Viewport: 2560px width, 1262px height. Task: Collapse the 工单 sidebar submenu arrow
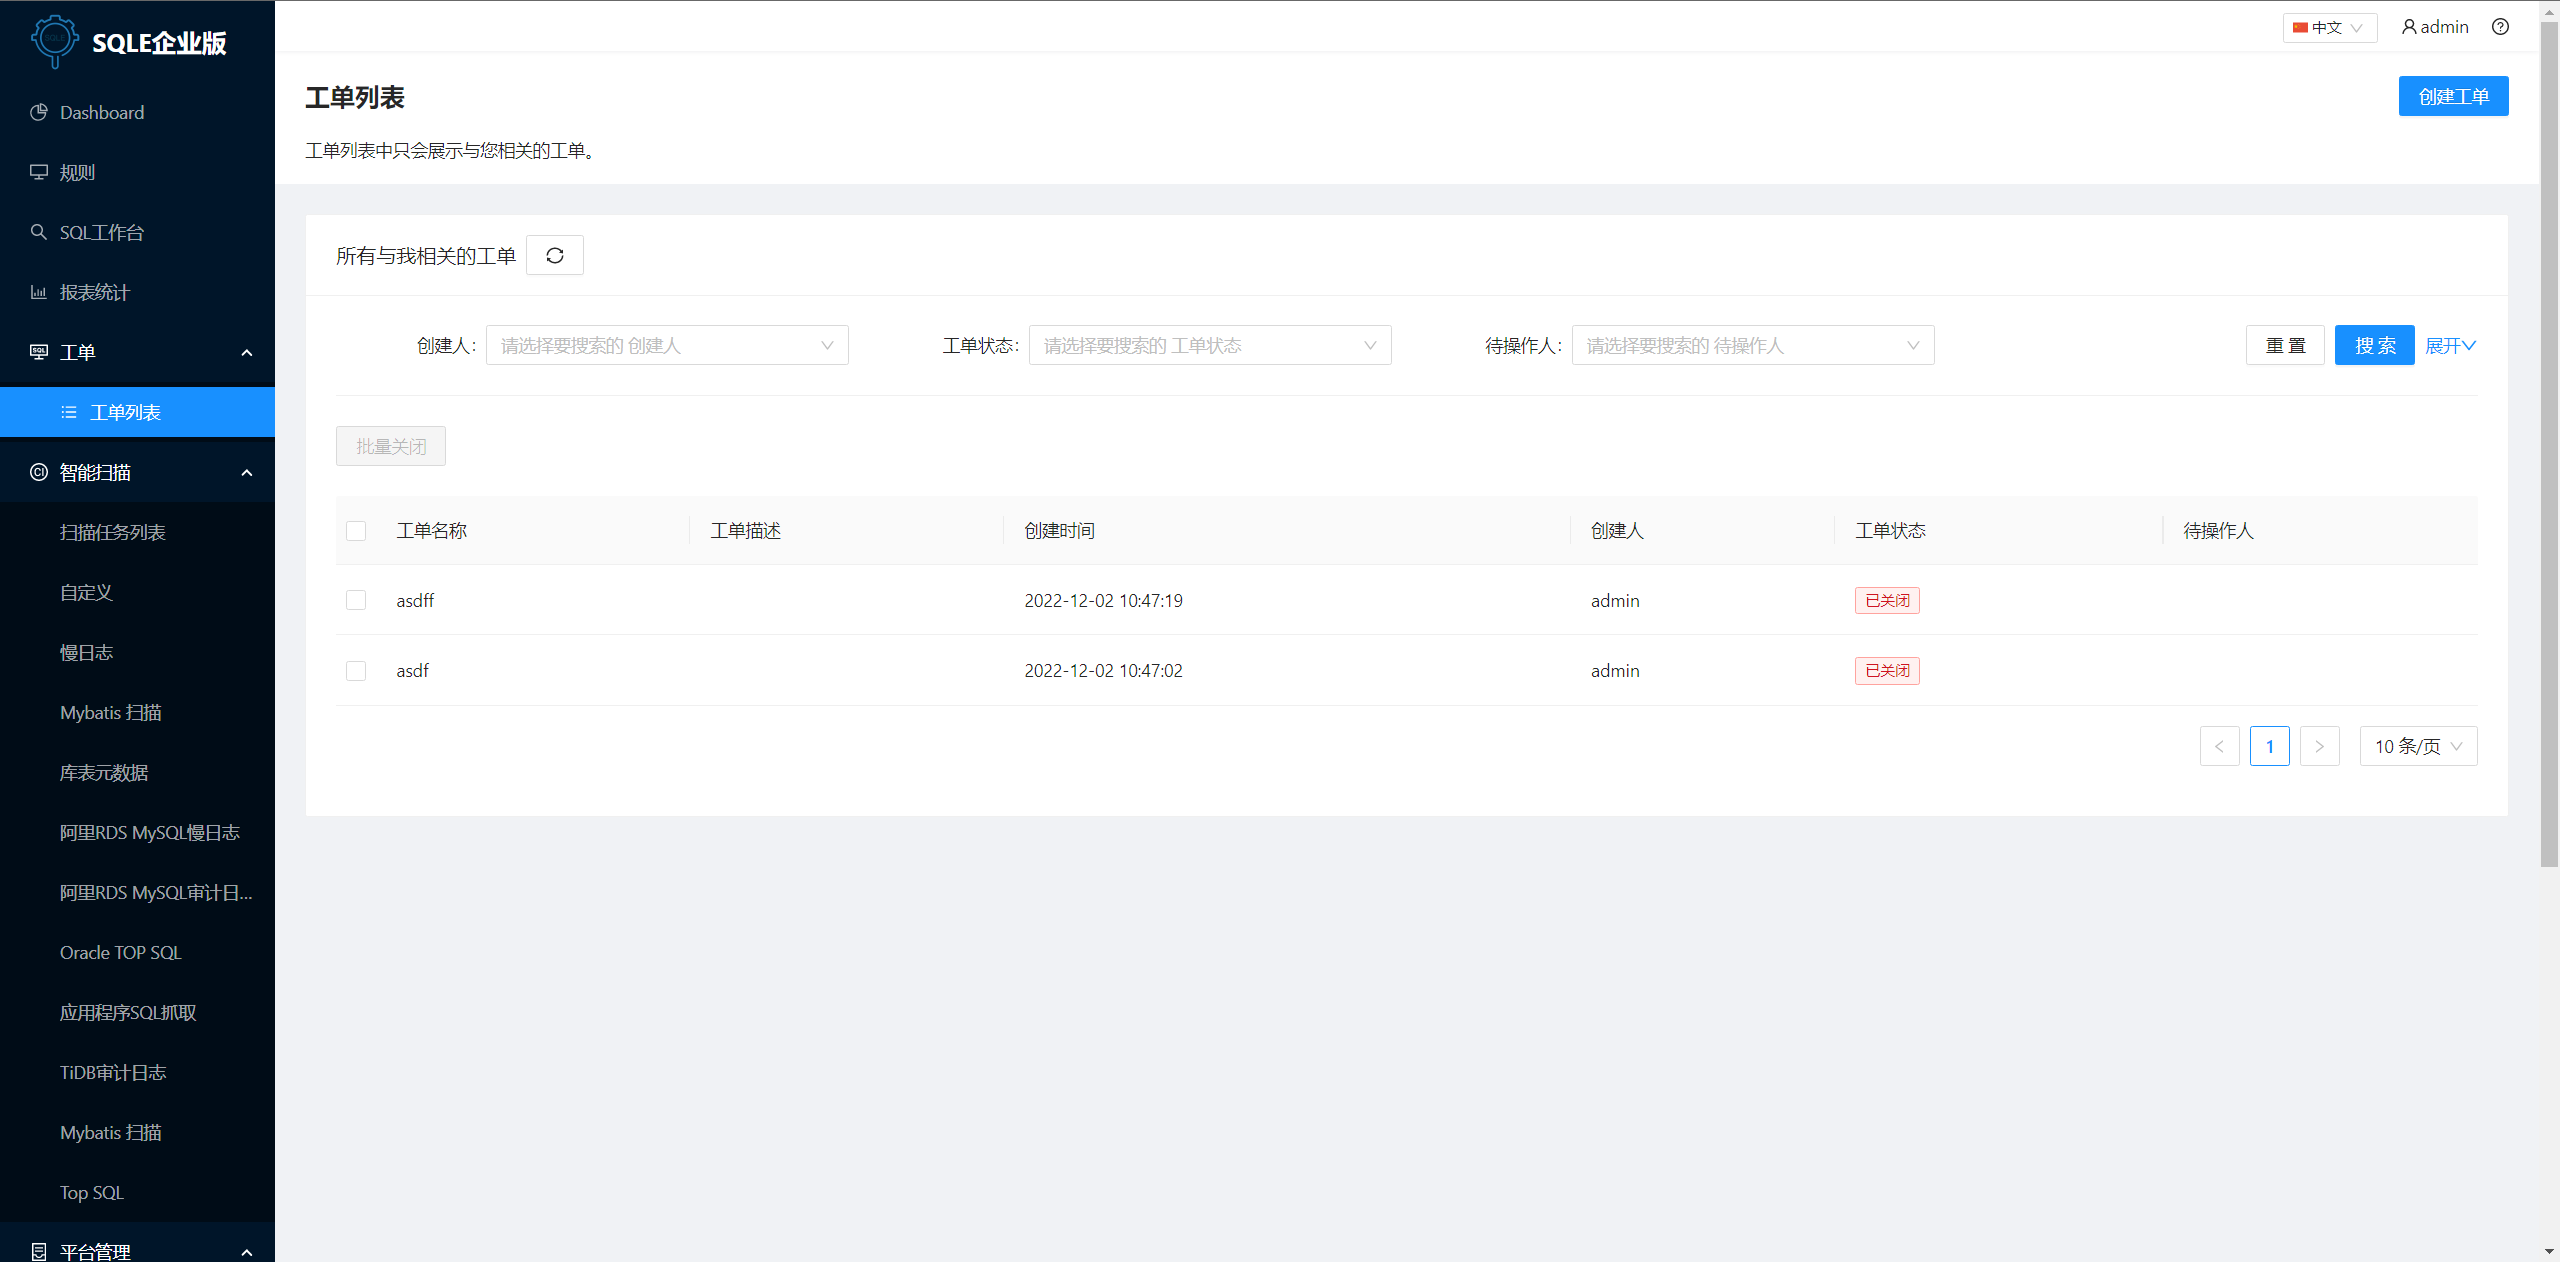click(x=247, y=352)
